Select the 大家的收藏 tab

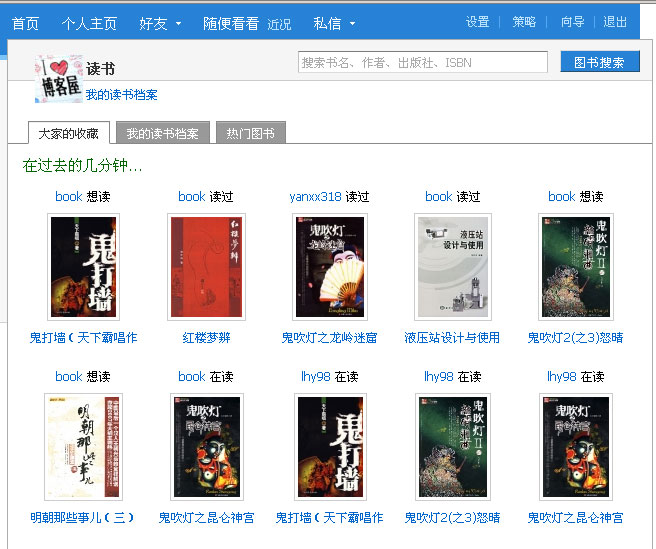point(69,133)
